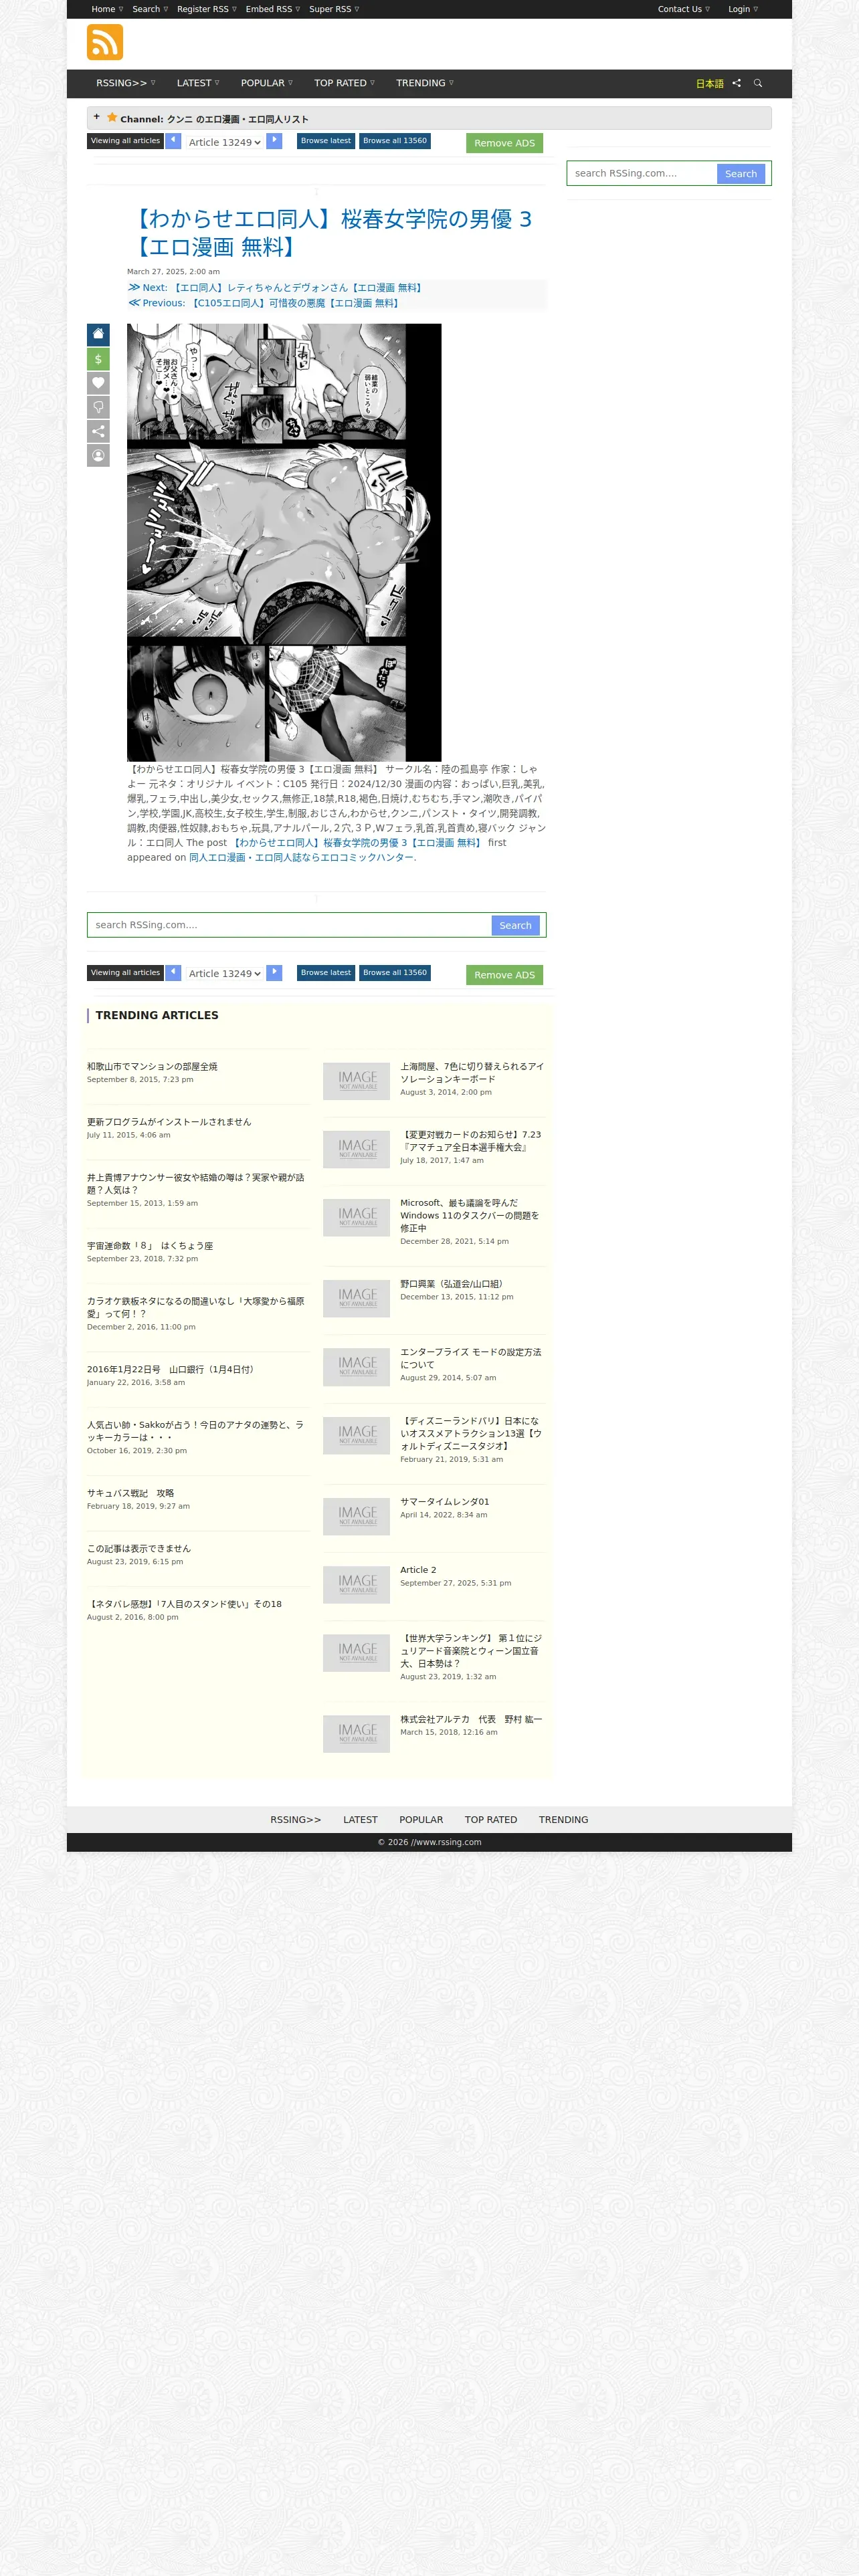Click the image placeholder beside 野口興業
Image resolution: width=859 pixels, height=2576 pixels.
coord(356,1298)
